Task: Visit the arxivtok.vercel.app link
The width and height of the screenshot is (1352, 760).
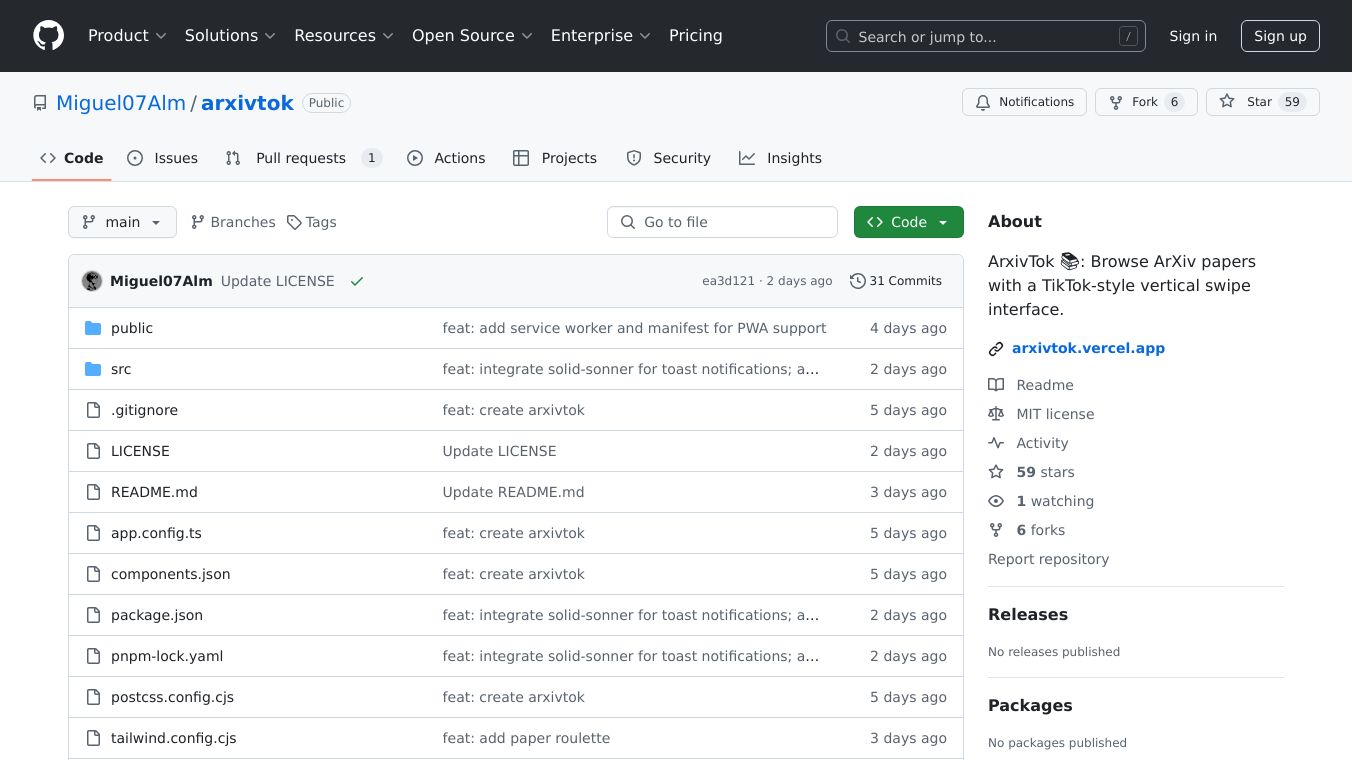Action: (1088, 348)
